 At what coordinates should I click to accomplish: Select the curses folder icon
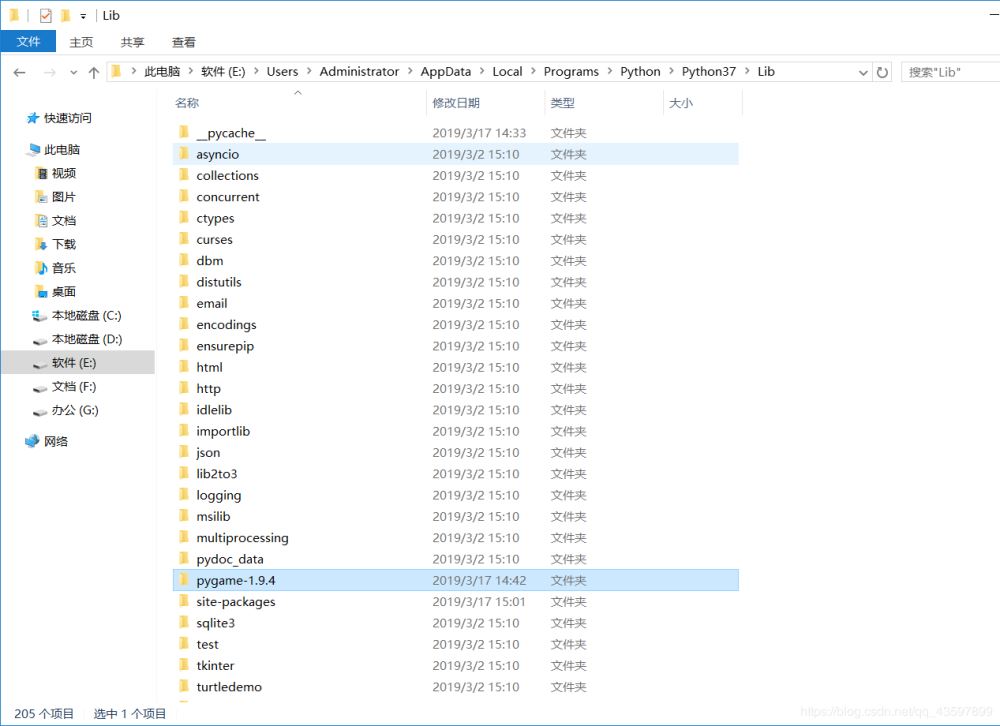tap(184, 239)
